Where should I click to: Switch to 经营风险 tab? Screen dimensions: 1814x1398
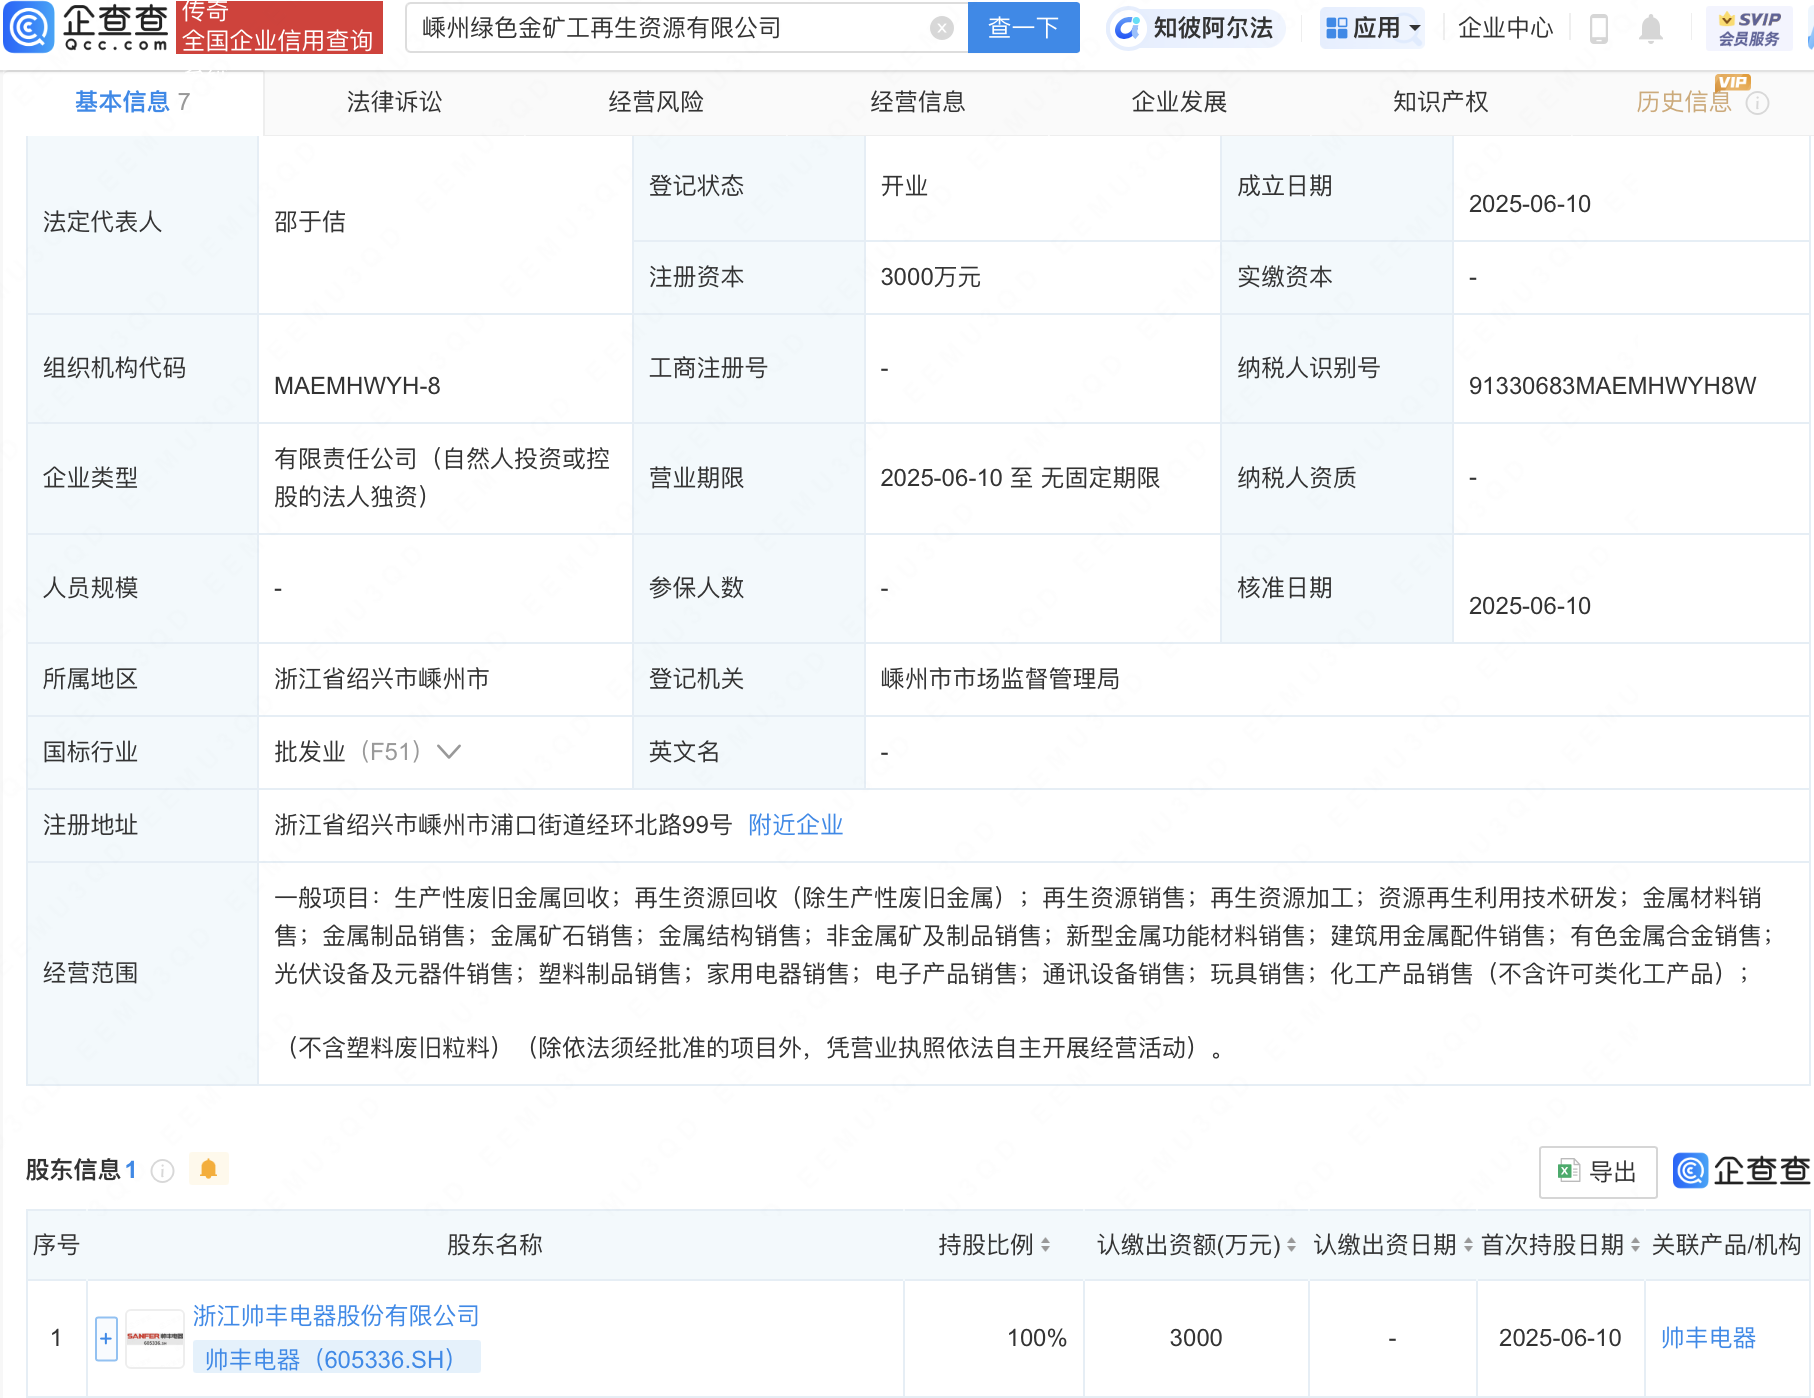(656, 102)
